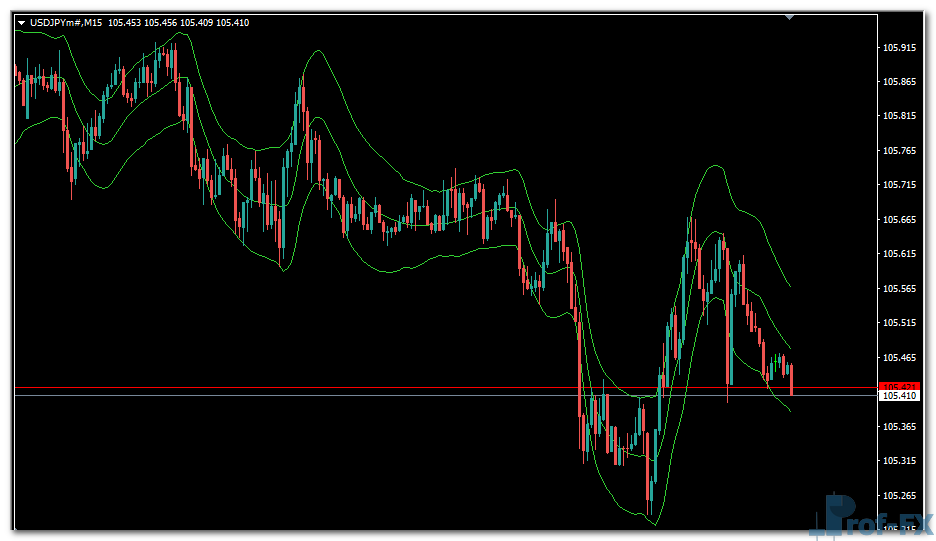
Task: Click the 105.665 price scale value
Action: click(900, 220)
